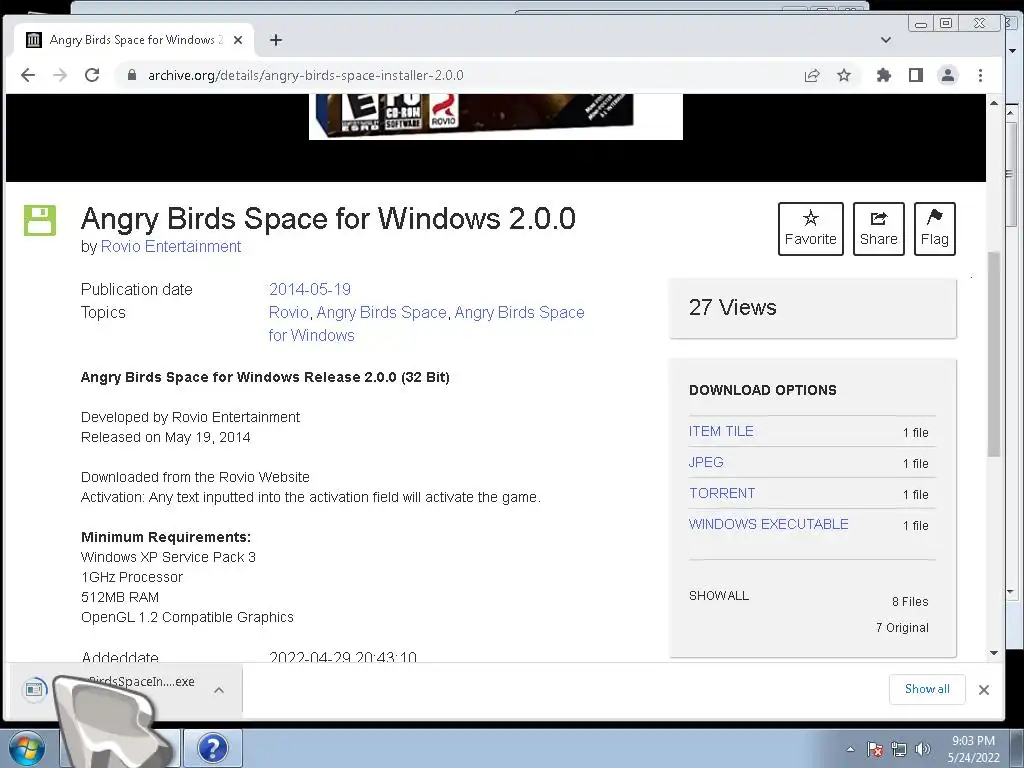
Task: Click the 27 Views counter
Action: [x=732, y=307]
